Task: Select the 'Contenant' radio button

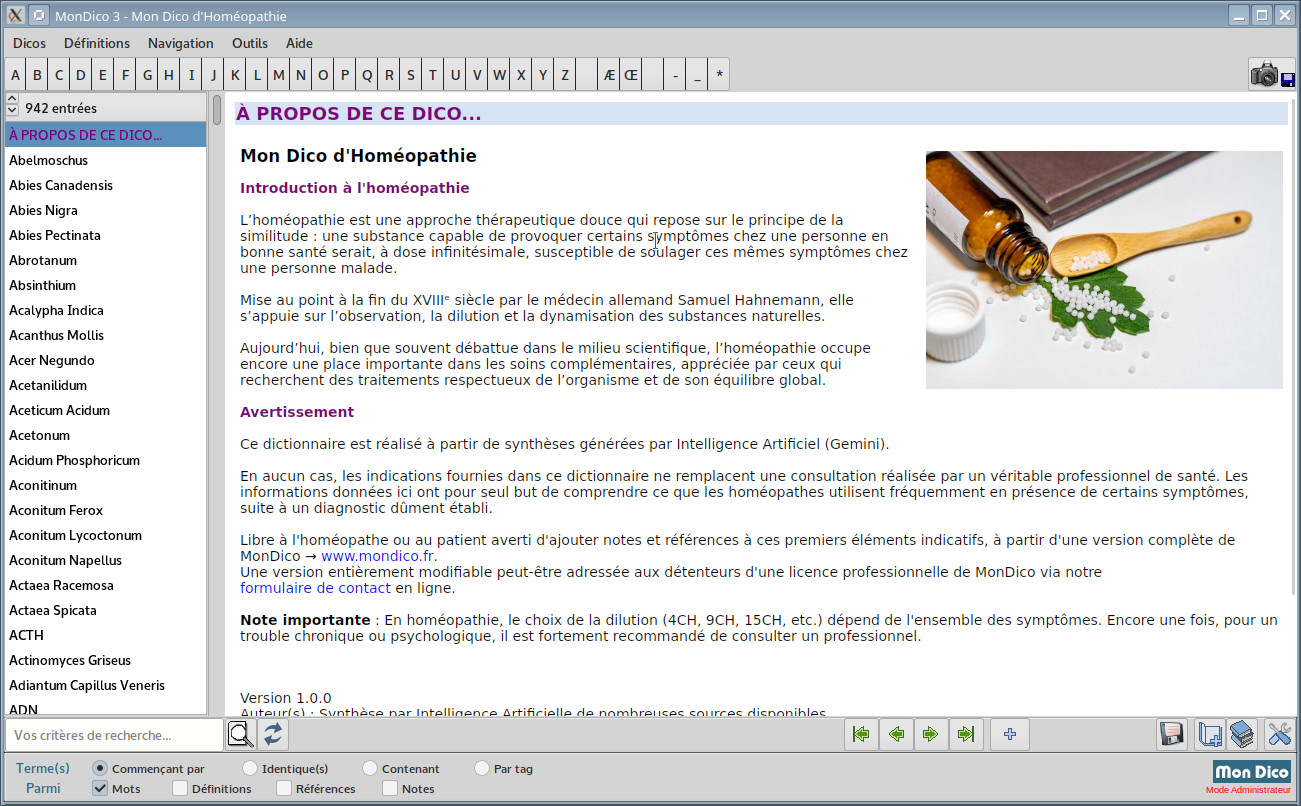Action: tap(370, 769)
